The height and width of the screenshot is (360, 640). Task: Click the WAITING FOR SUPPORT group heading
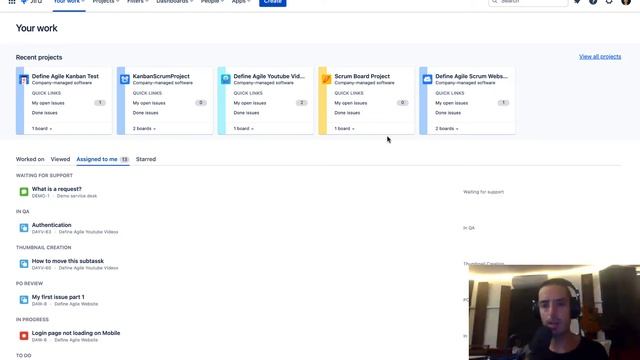coord(44,175)
